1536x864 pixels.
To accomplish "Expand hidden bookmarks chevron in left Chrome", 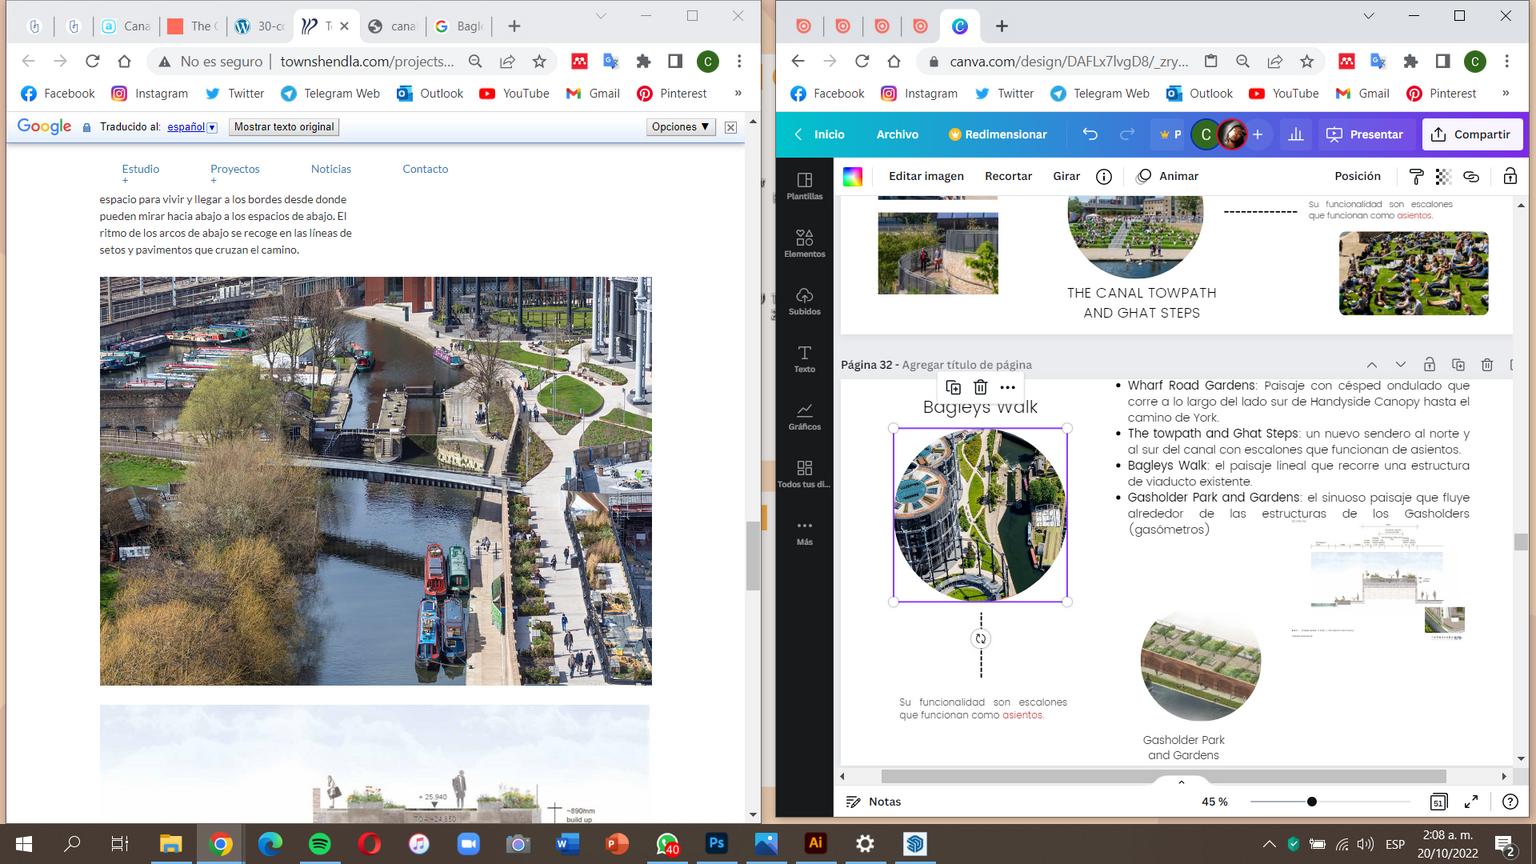I will (x=738, y=93).
